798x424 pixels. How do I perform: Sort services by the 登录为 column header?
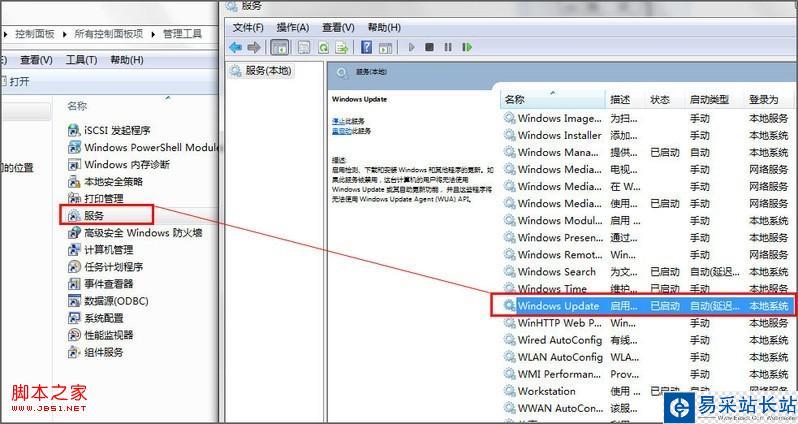(x=768, y=99)
